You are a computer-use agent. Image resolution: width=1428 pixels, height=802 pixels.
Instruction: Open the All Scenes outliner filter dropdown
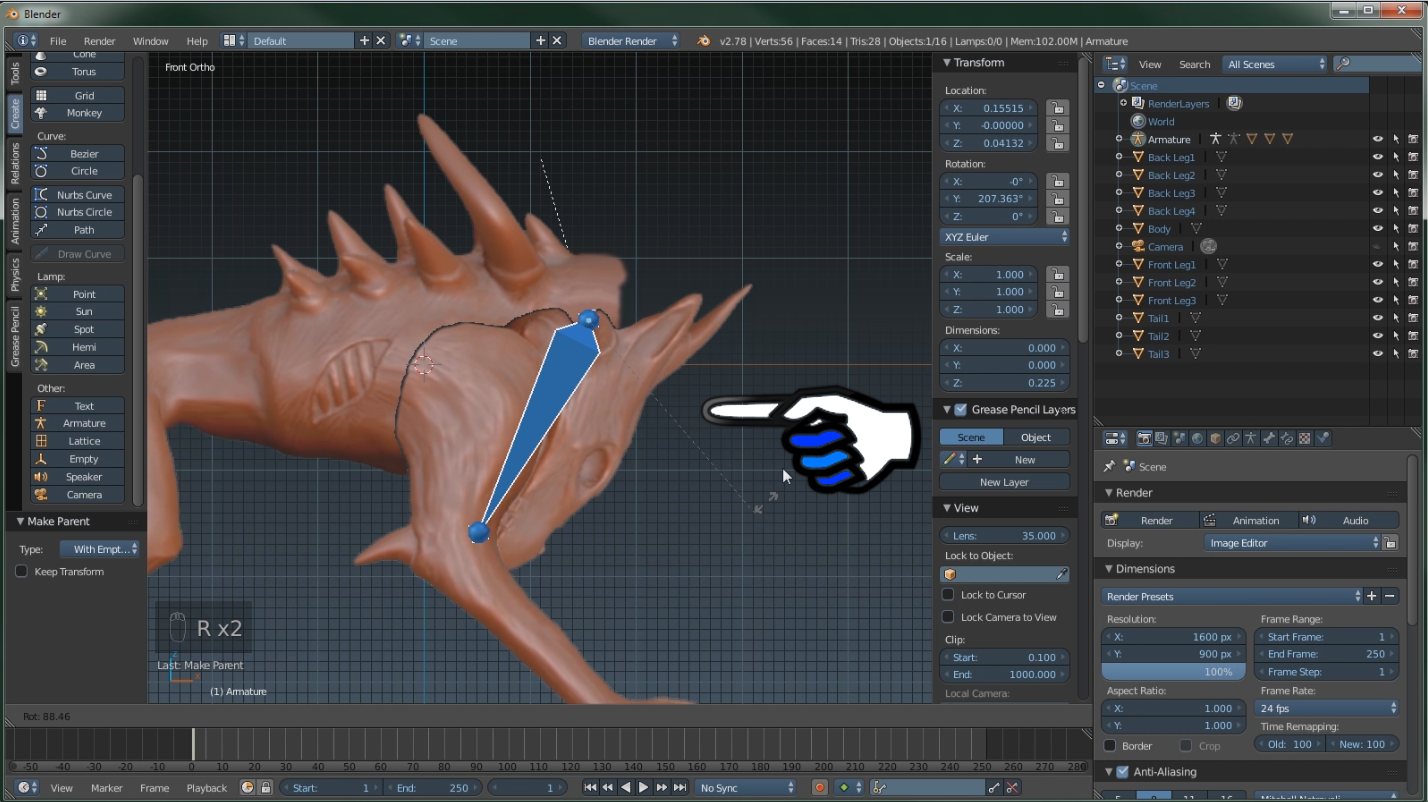[1275, 64]
